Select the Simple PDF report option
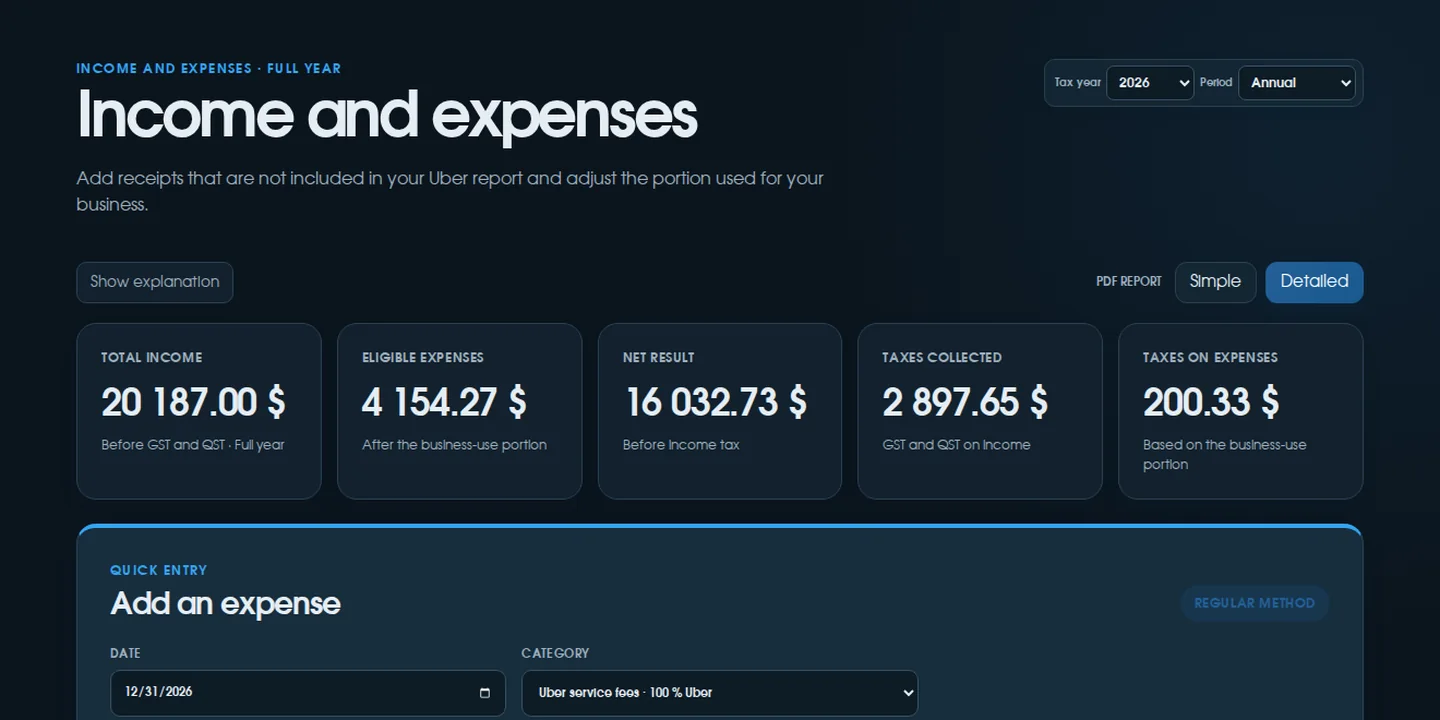The image size is (1440, 720). pos(1215,282)
